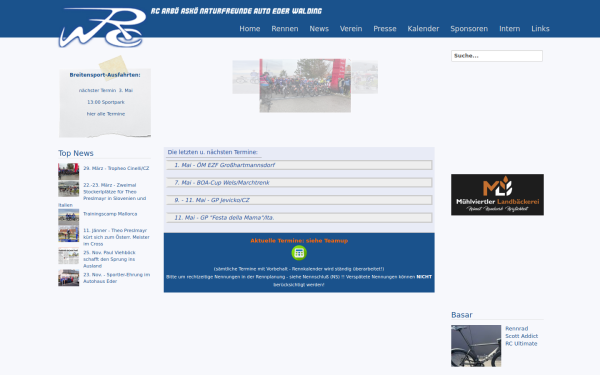Click the Sportler-Ehrung Autohaus Eder thumbnail
Viewport: 600px width, 375px height.
(x=68, y=278)
